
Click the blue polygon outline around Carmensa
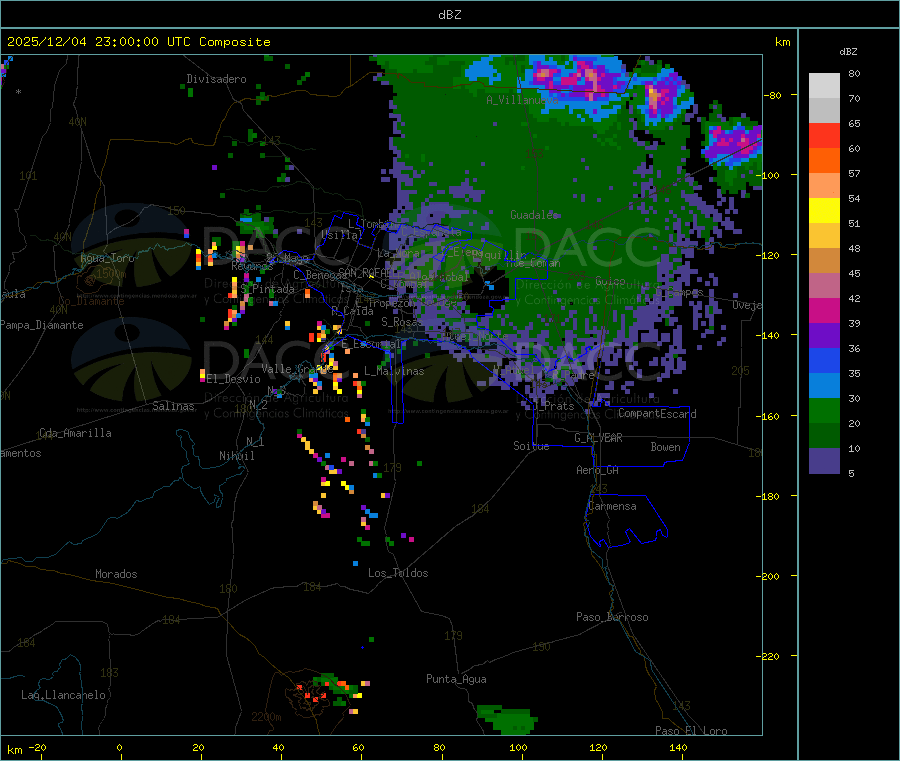tap(626, 520)
